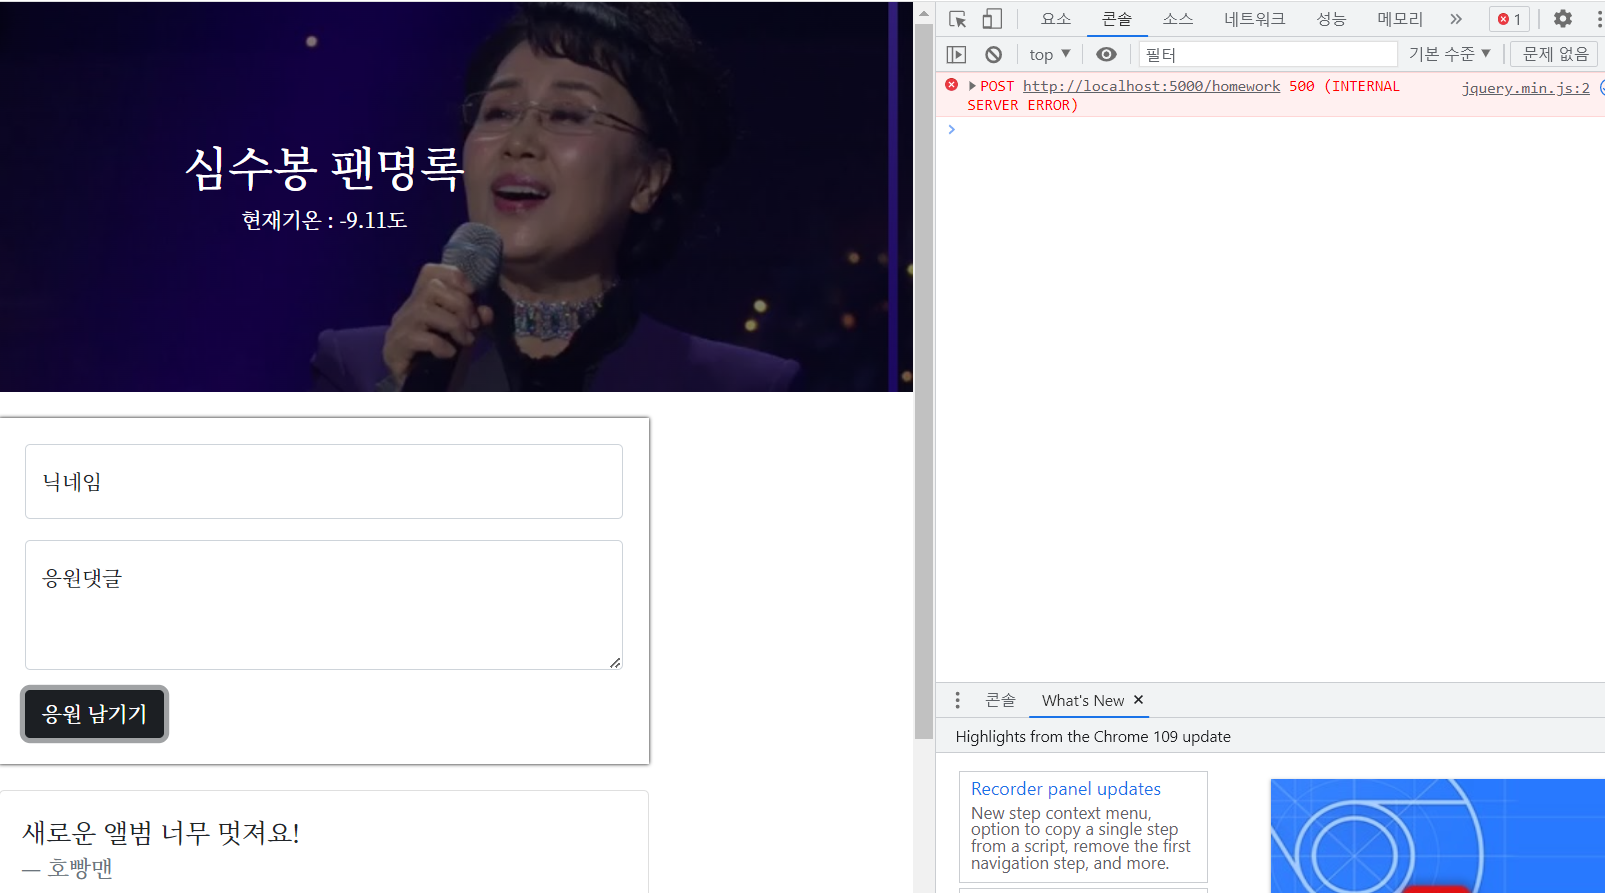This screenshot has width=1605, height=893.
Task: Click the error icon beside POST message
Action: pyautogui.click(x=952, y=85)
